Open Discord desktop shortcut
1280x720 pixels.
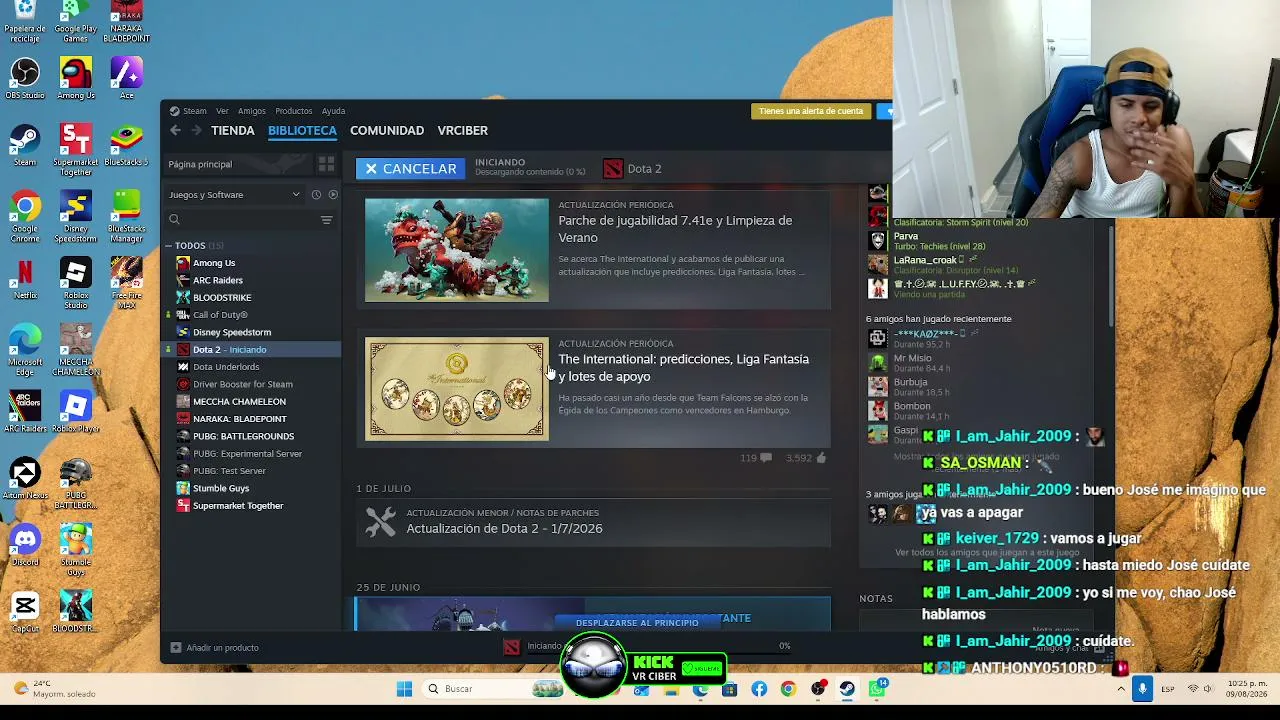(25, 546)
